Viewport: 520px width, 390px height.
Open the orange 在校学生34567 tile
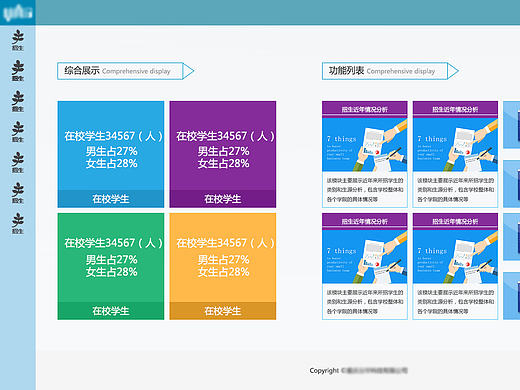223,266
